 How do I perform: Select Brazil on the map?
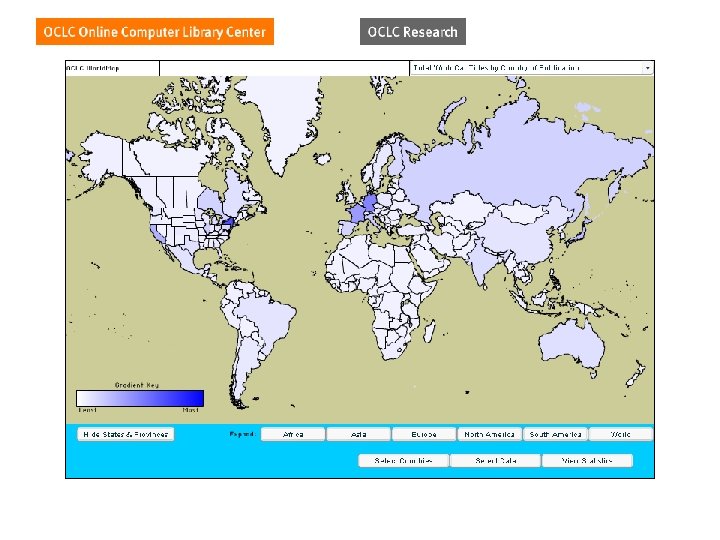point(269,319)
